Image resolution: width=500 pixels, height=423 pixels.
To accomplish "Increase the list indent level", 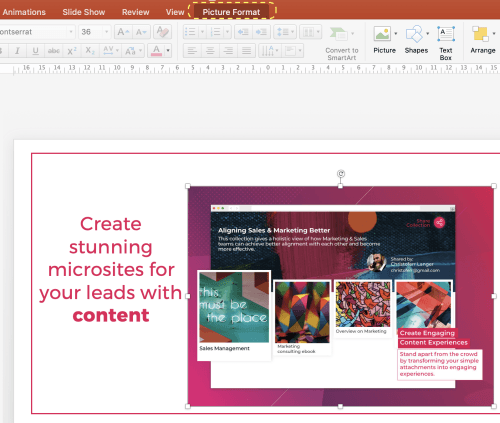I will click(261, 32).
